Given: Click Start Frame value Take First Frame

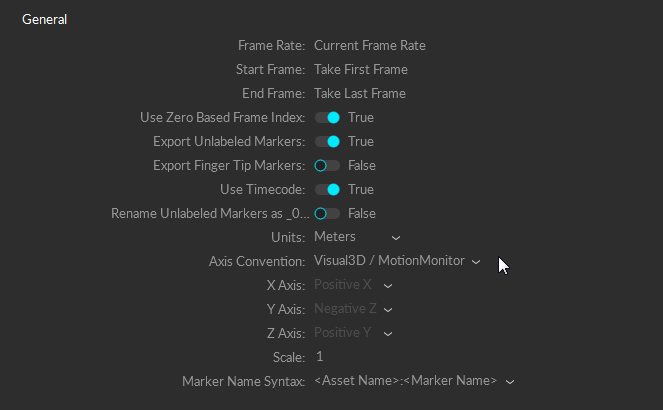Looking at the screenshot, I should 361,69.
